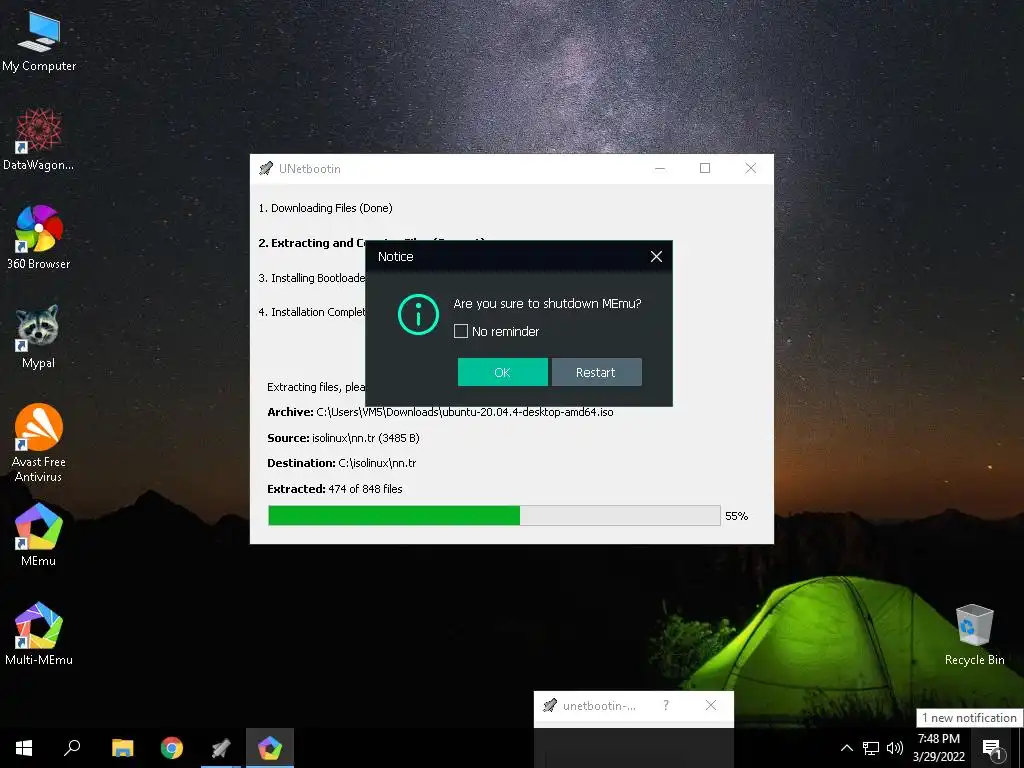Viewport: 1024px width, 768px height.
Task: Click the 'Destination: C:\isolinux\nn.tr' line
Action: tap(342, 463)
